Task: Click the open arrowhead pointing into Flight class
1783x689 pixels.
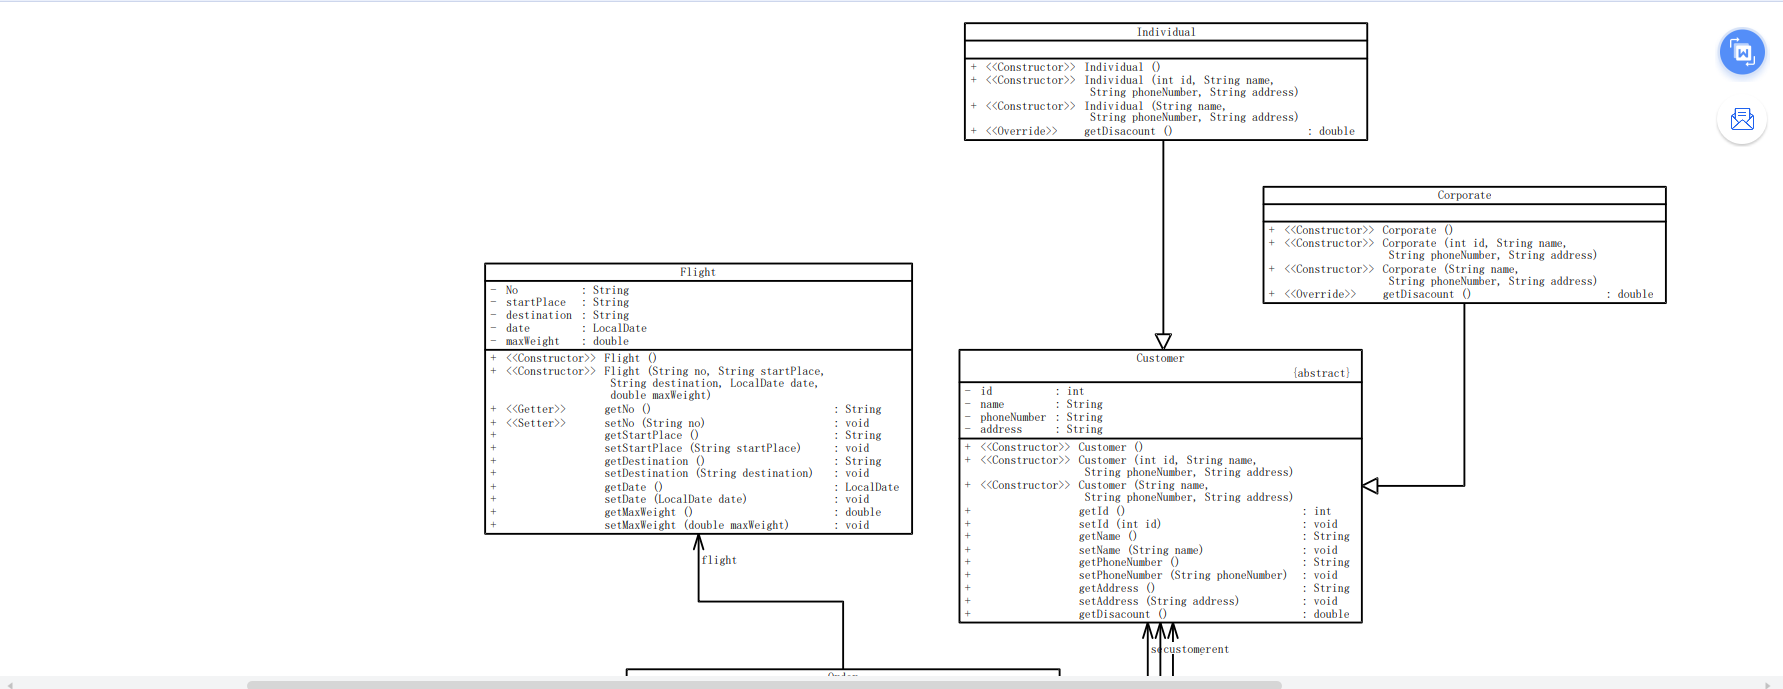Action: click(x=698, y=542)
